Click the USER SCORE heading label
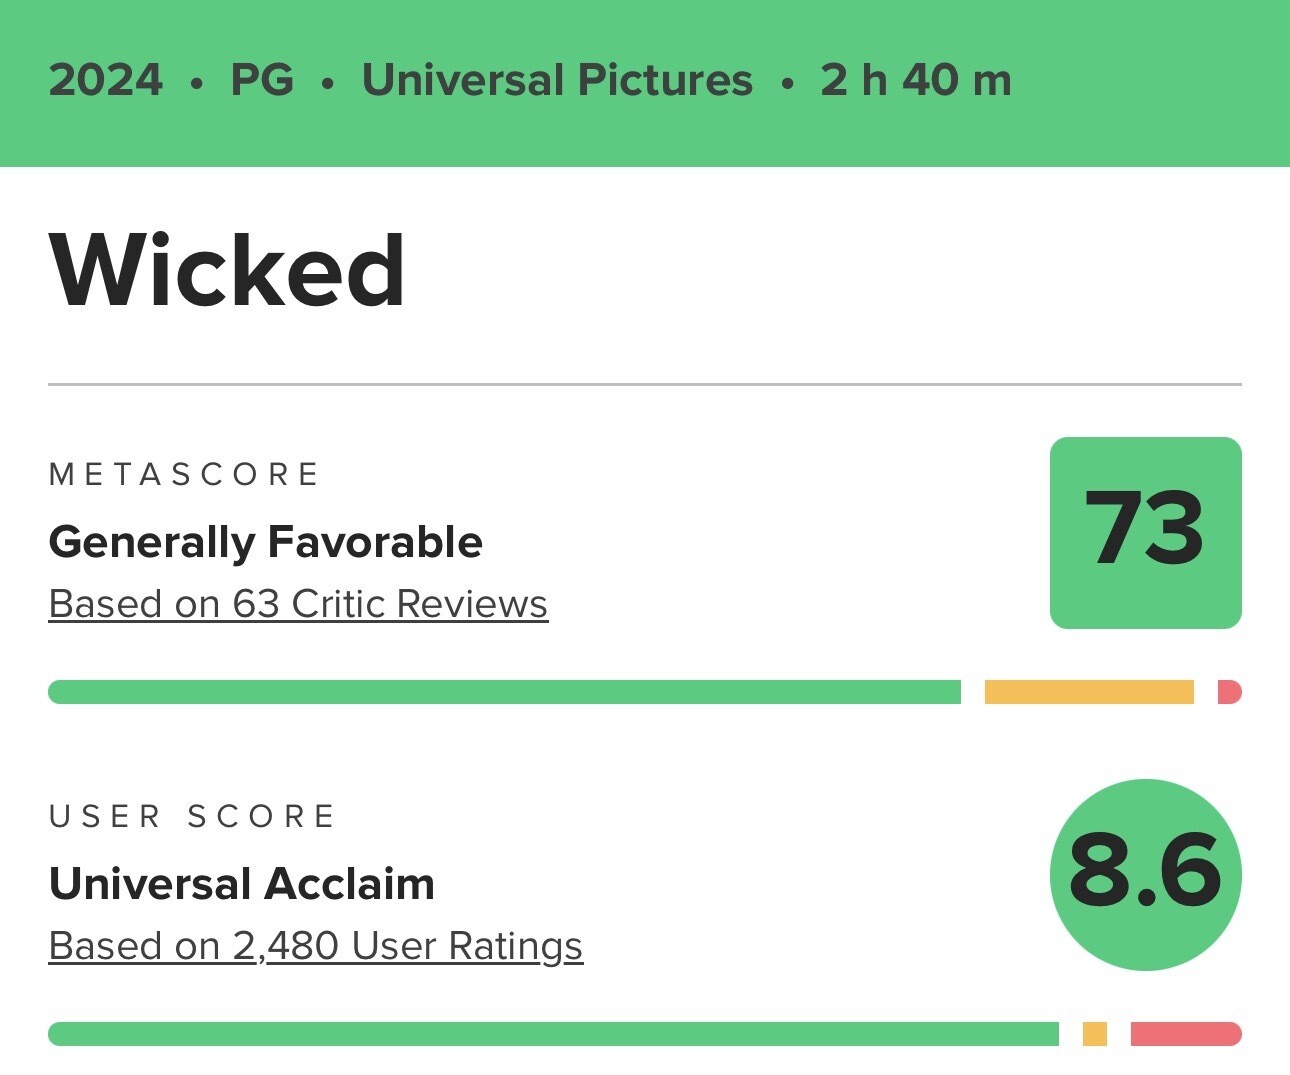This screenshot has height=1075, width=1290. (x=192, y=816)
